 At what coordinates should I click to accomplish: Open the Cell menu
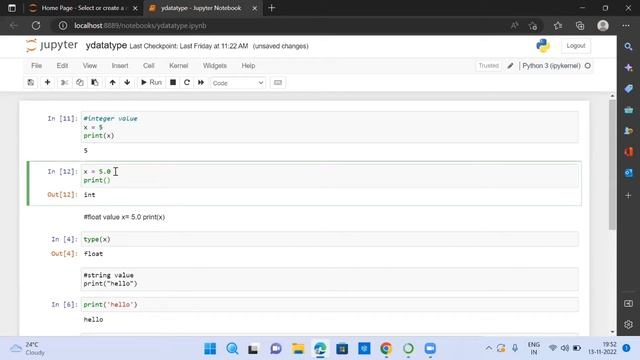[x=149, y=66]
